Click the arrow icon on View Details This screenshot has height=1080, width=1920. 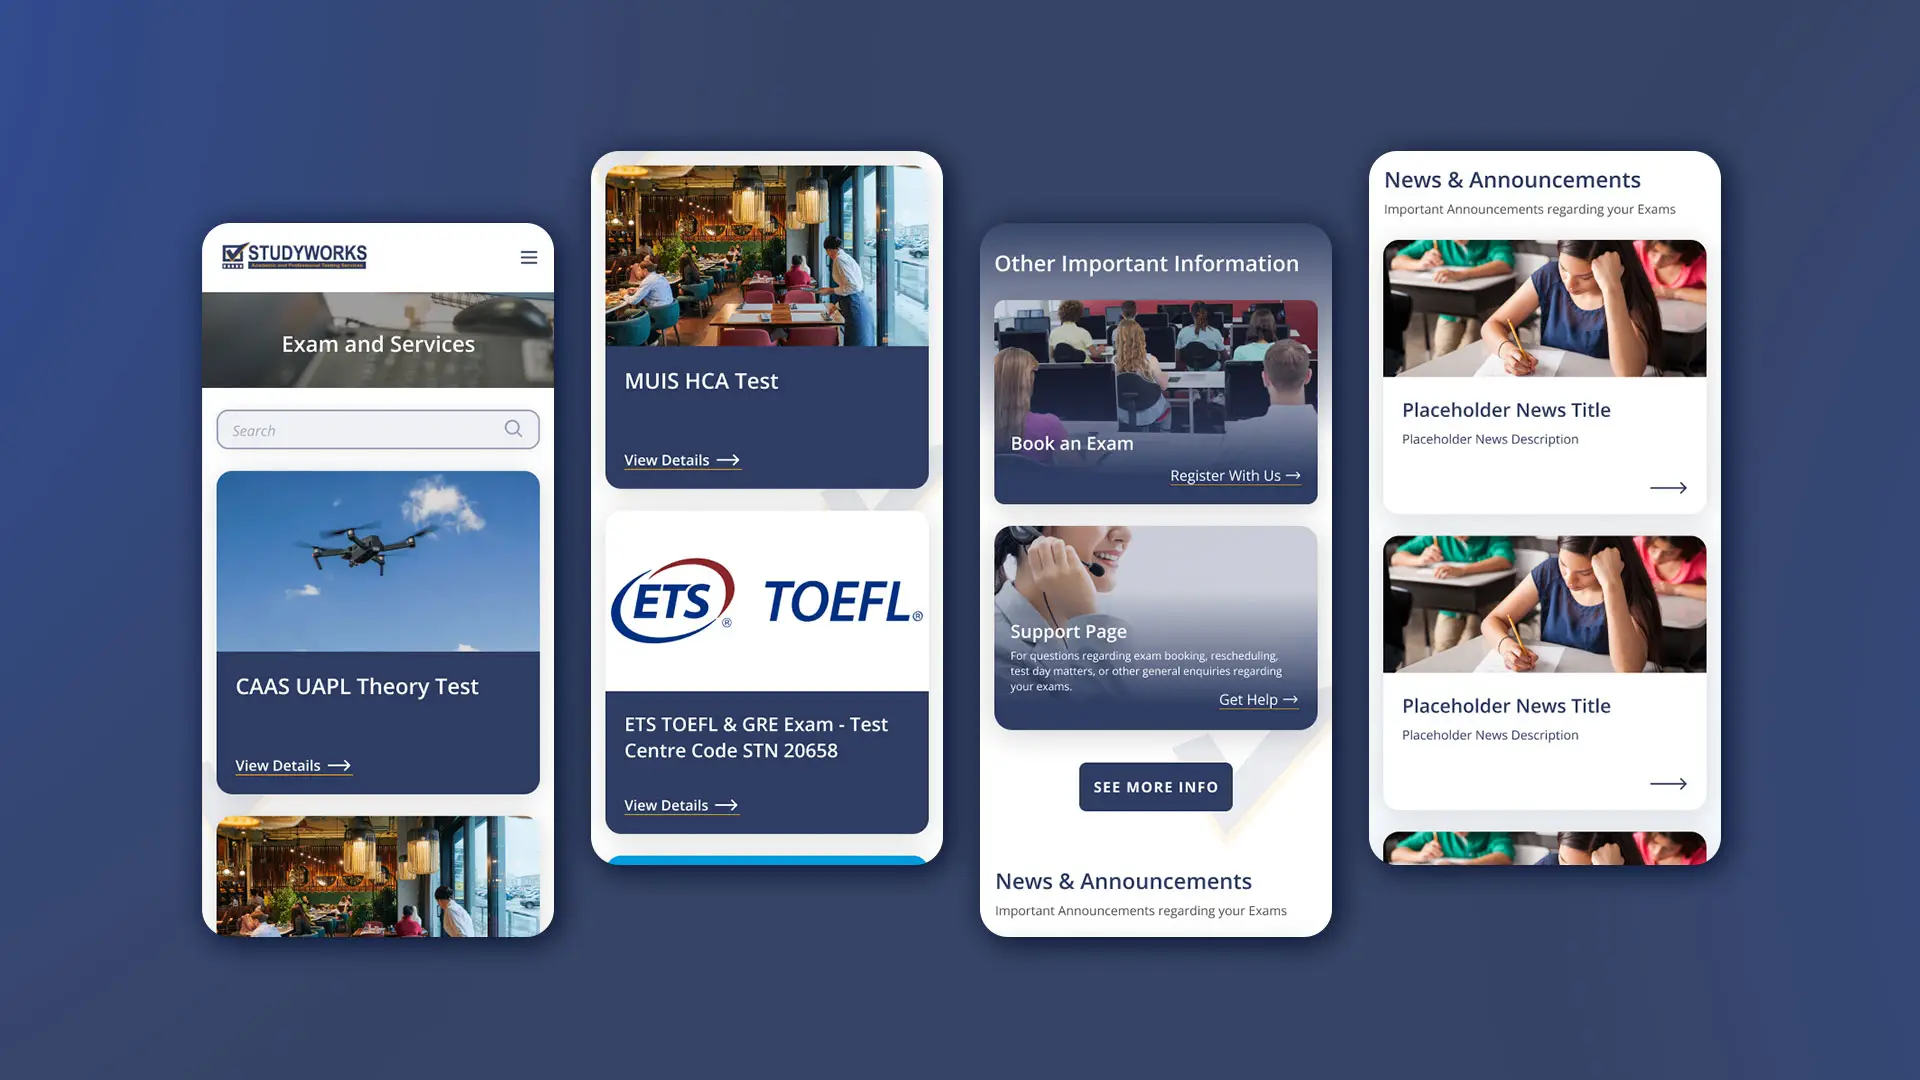tap(339, 765)
